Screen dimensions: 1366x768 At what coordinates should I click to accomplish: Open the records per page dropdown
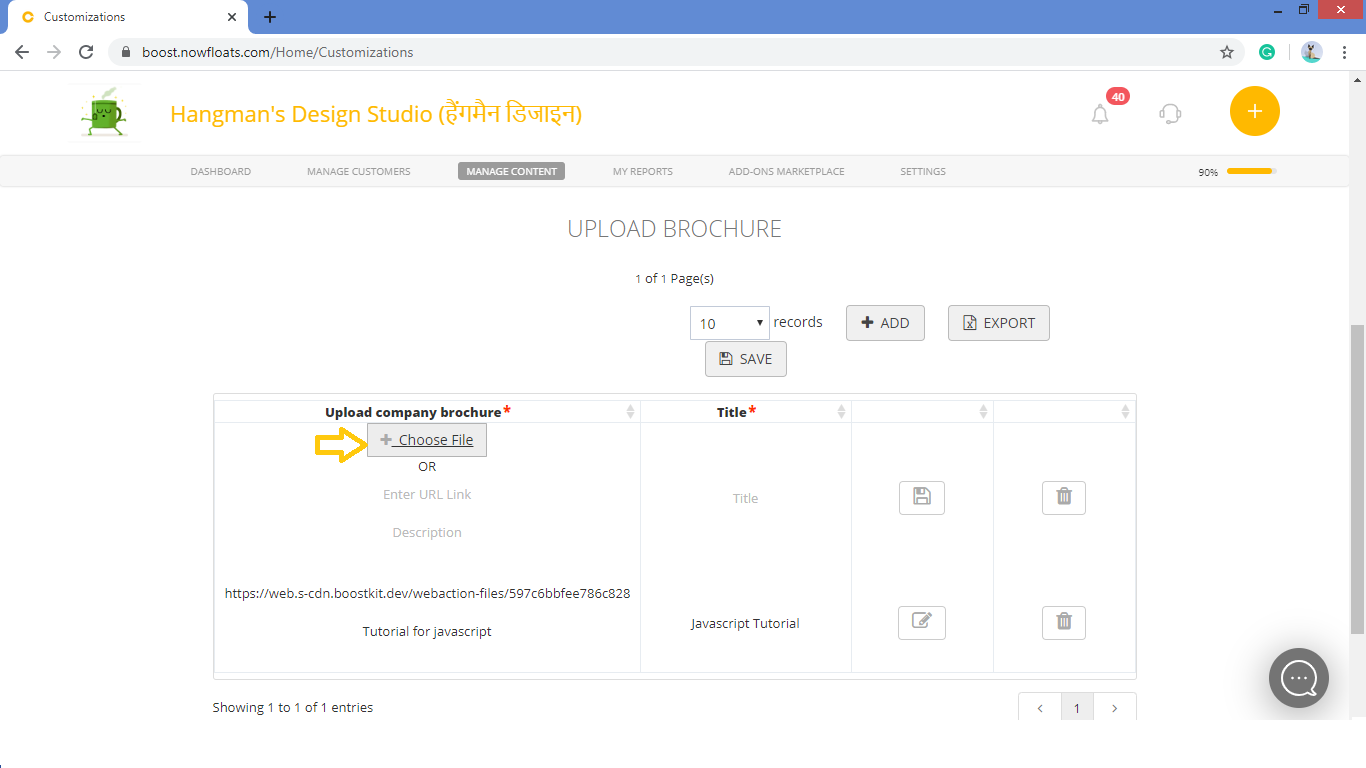click(x=730, y=323)
